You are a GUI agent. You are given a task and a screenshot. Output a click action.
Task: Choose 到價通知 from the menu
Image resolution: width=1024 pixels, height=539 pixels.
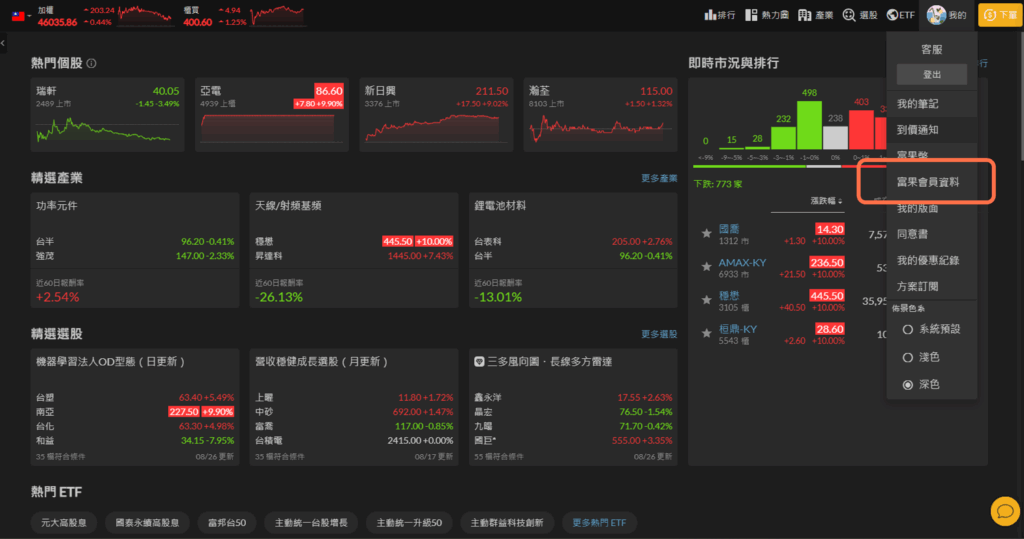click(917, 130)
